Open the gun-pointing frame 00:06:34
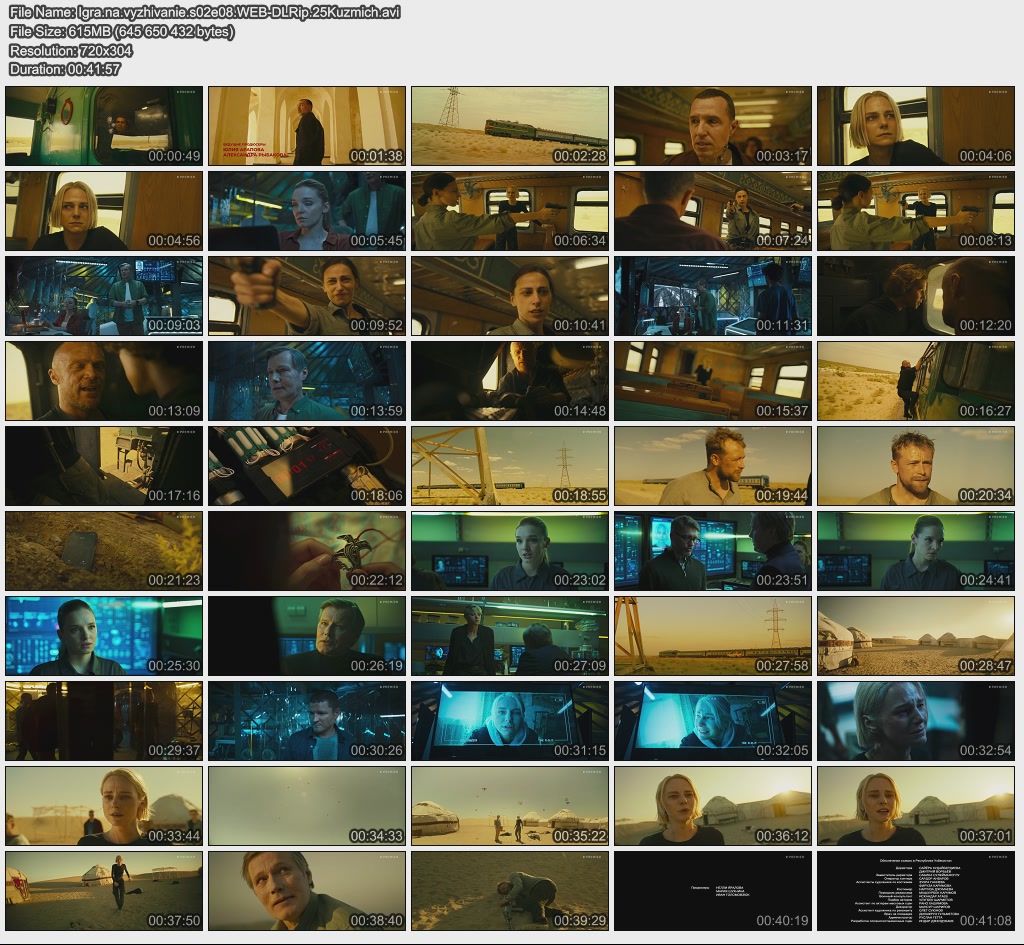1024x945 pixels. [x=510, y=211]
